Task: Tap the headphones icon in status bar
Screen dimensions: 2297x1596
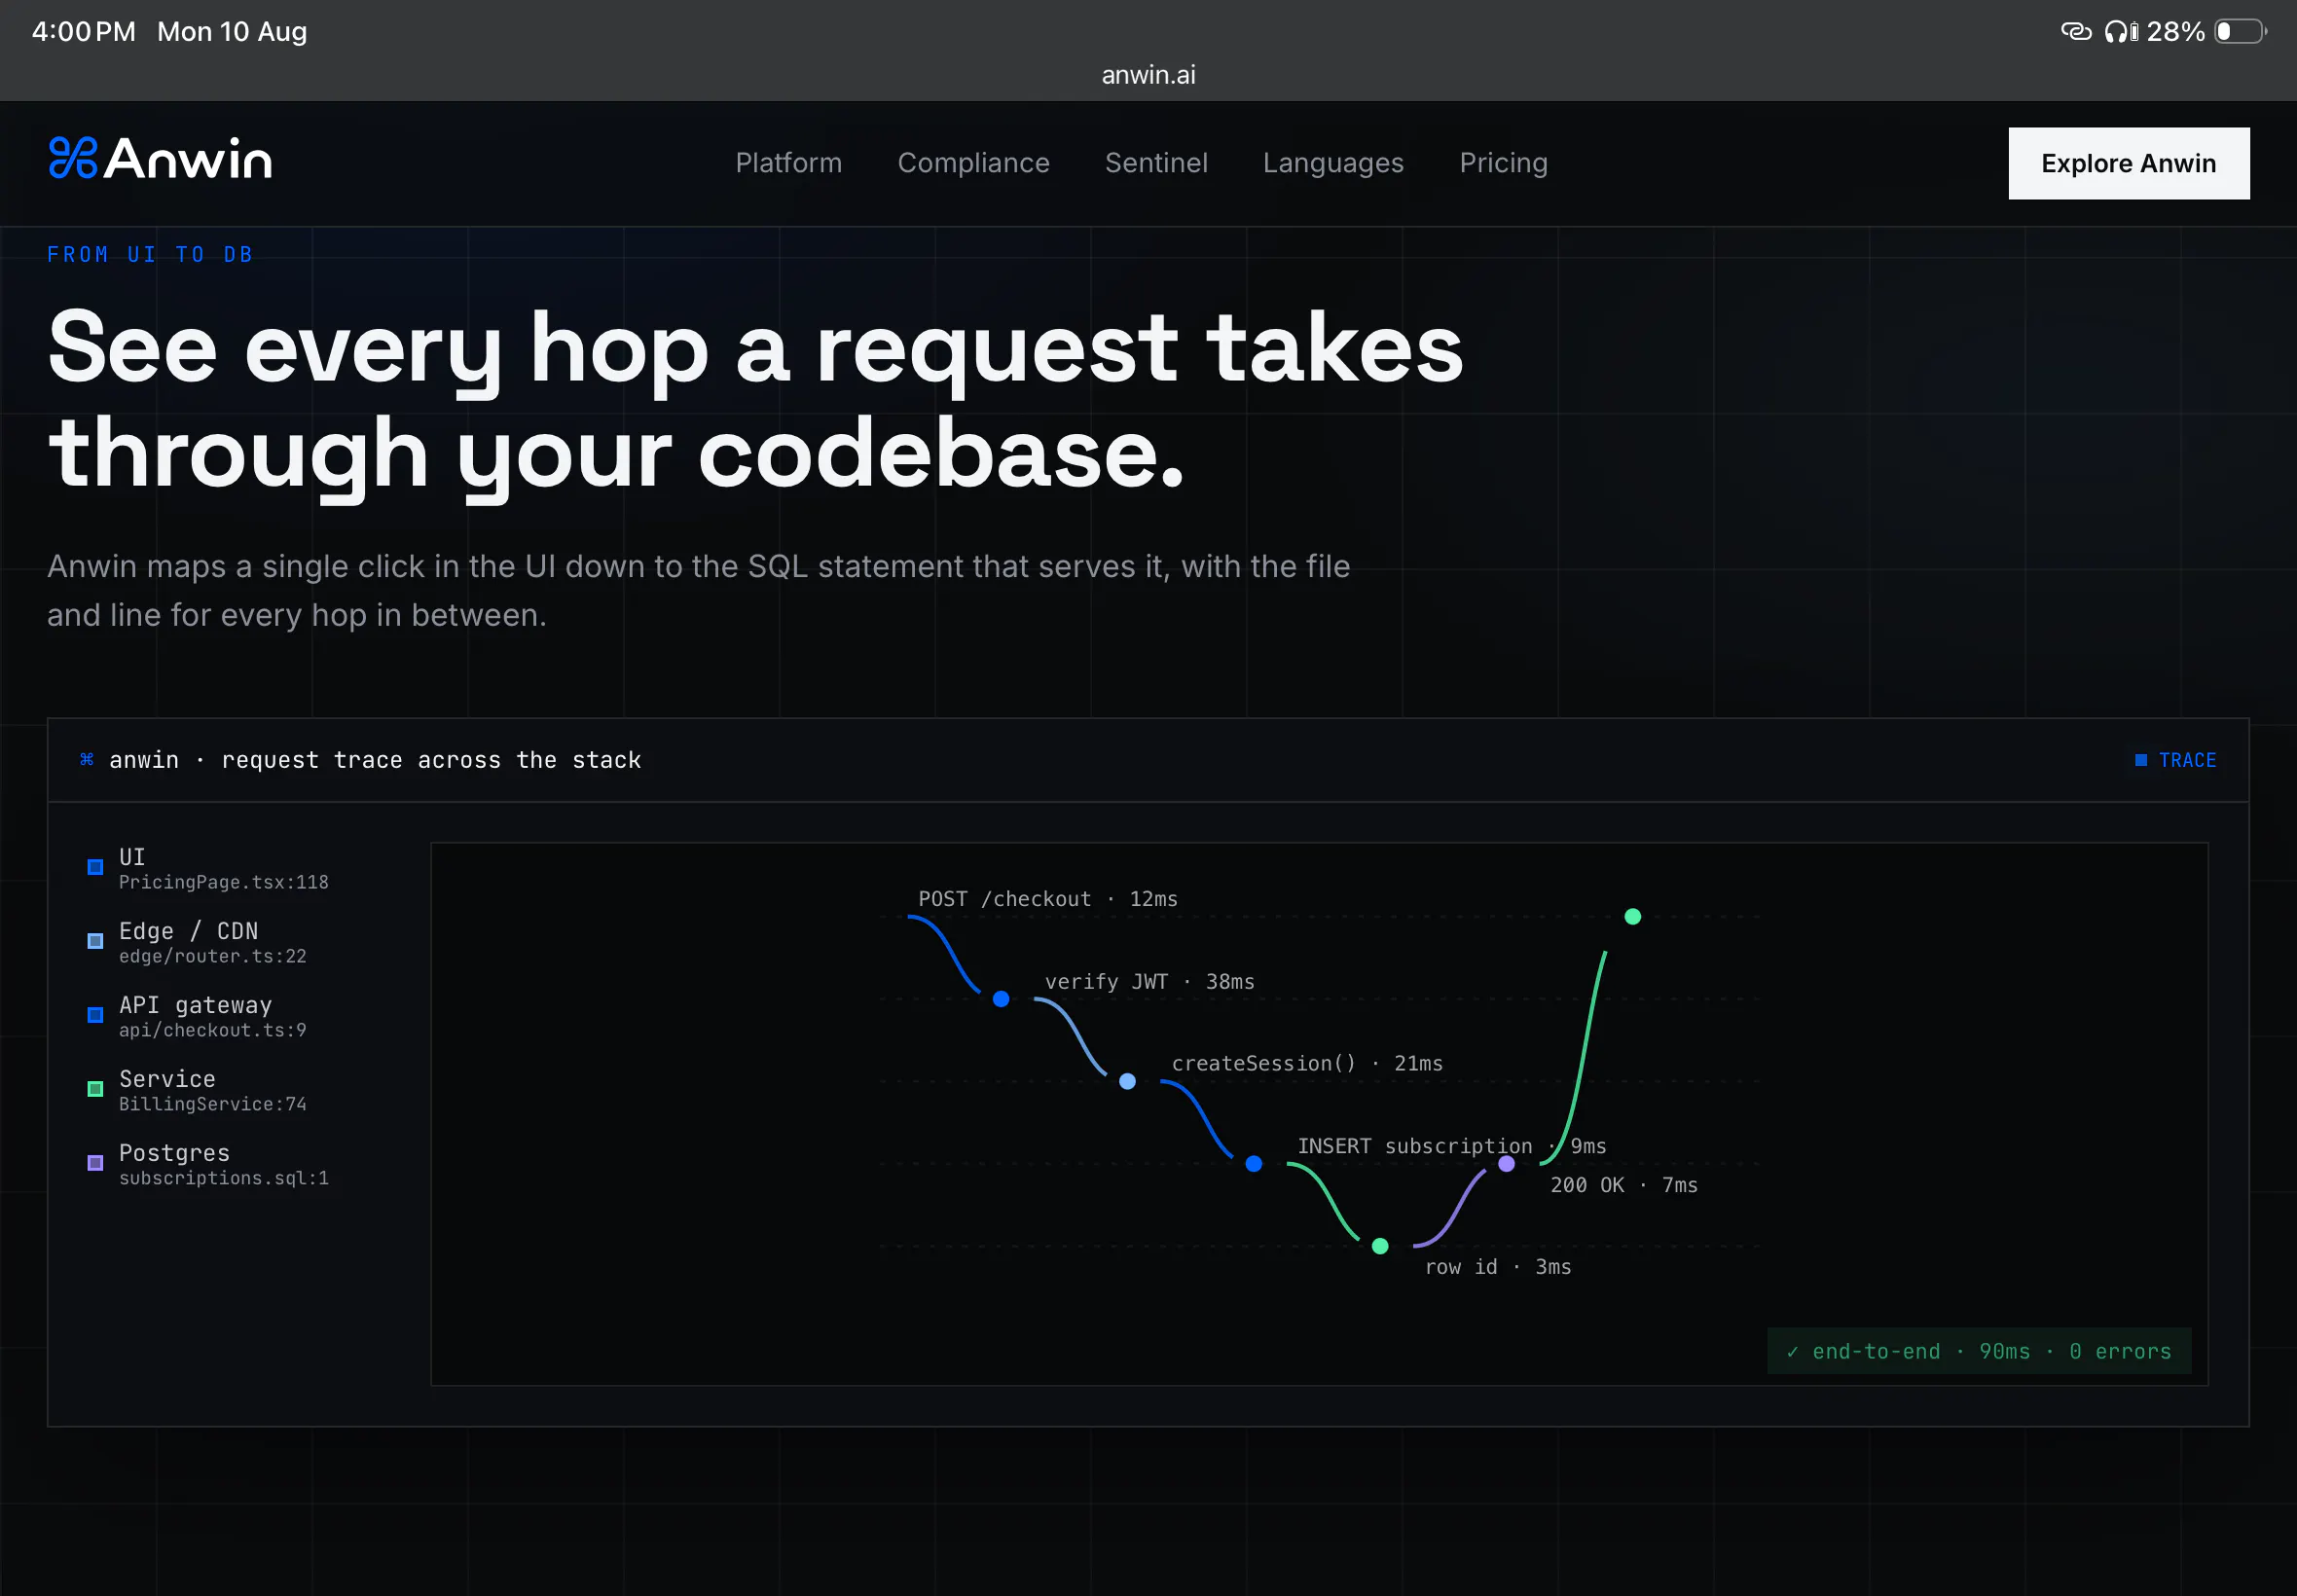Action: [2116, 32]
